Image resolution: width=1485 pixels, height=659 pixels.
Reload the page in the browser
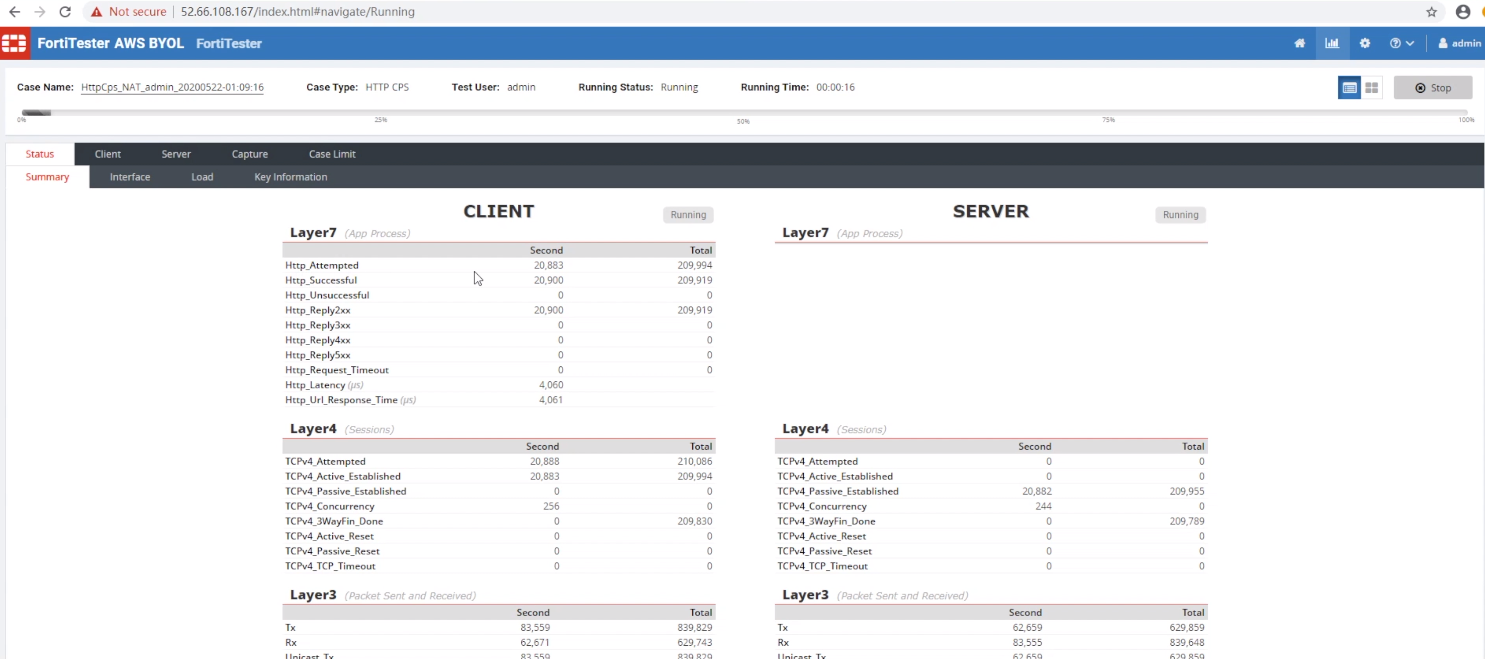point(65,11)
